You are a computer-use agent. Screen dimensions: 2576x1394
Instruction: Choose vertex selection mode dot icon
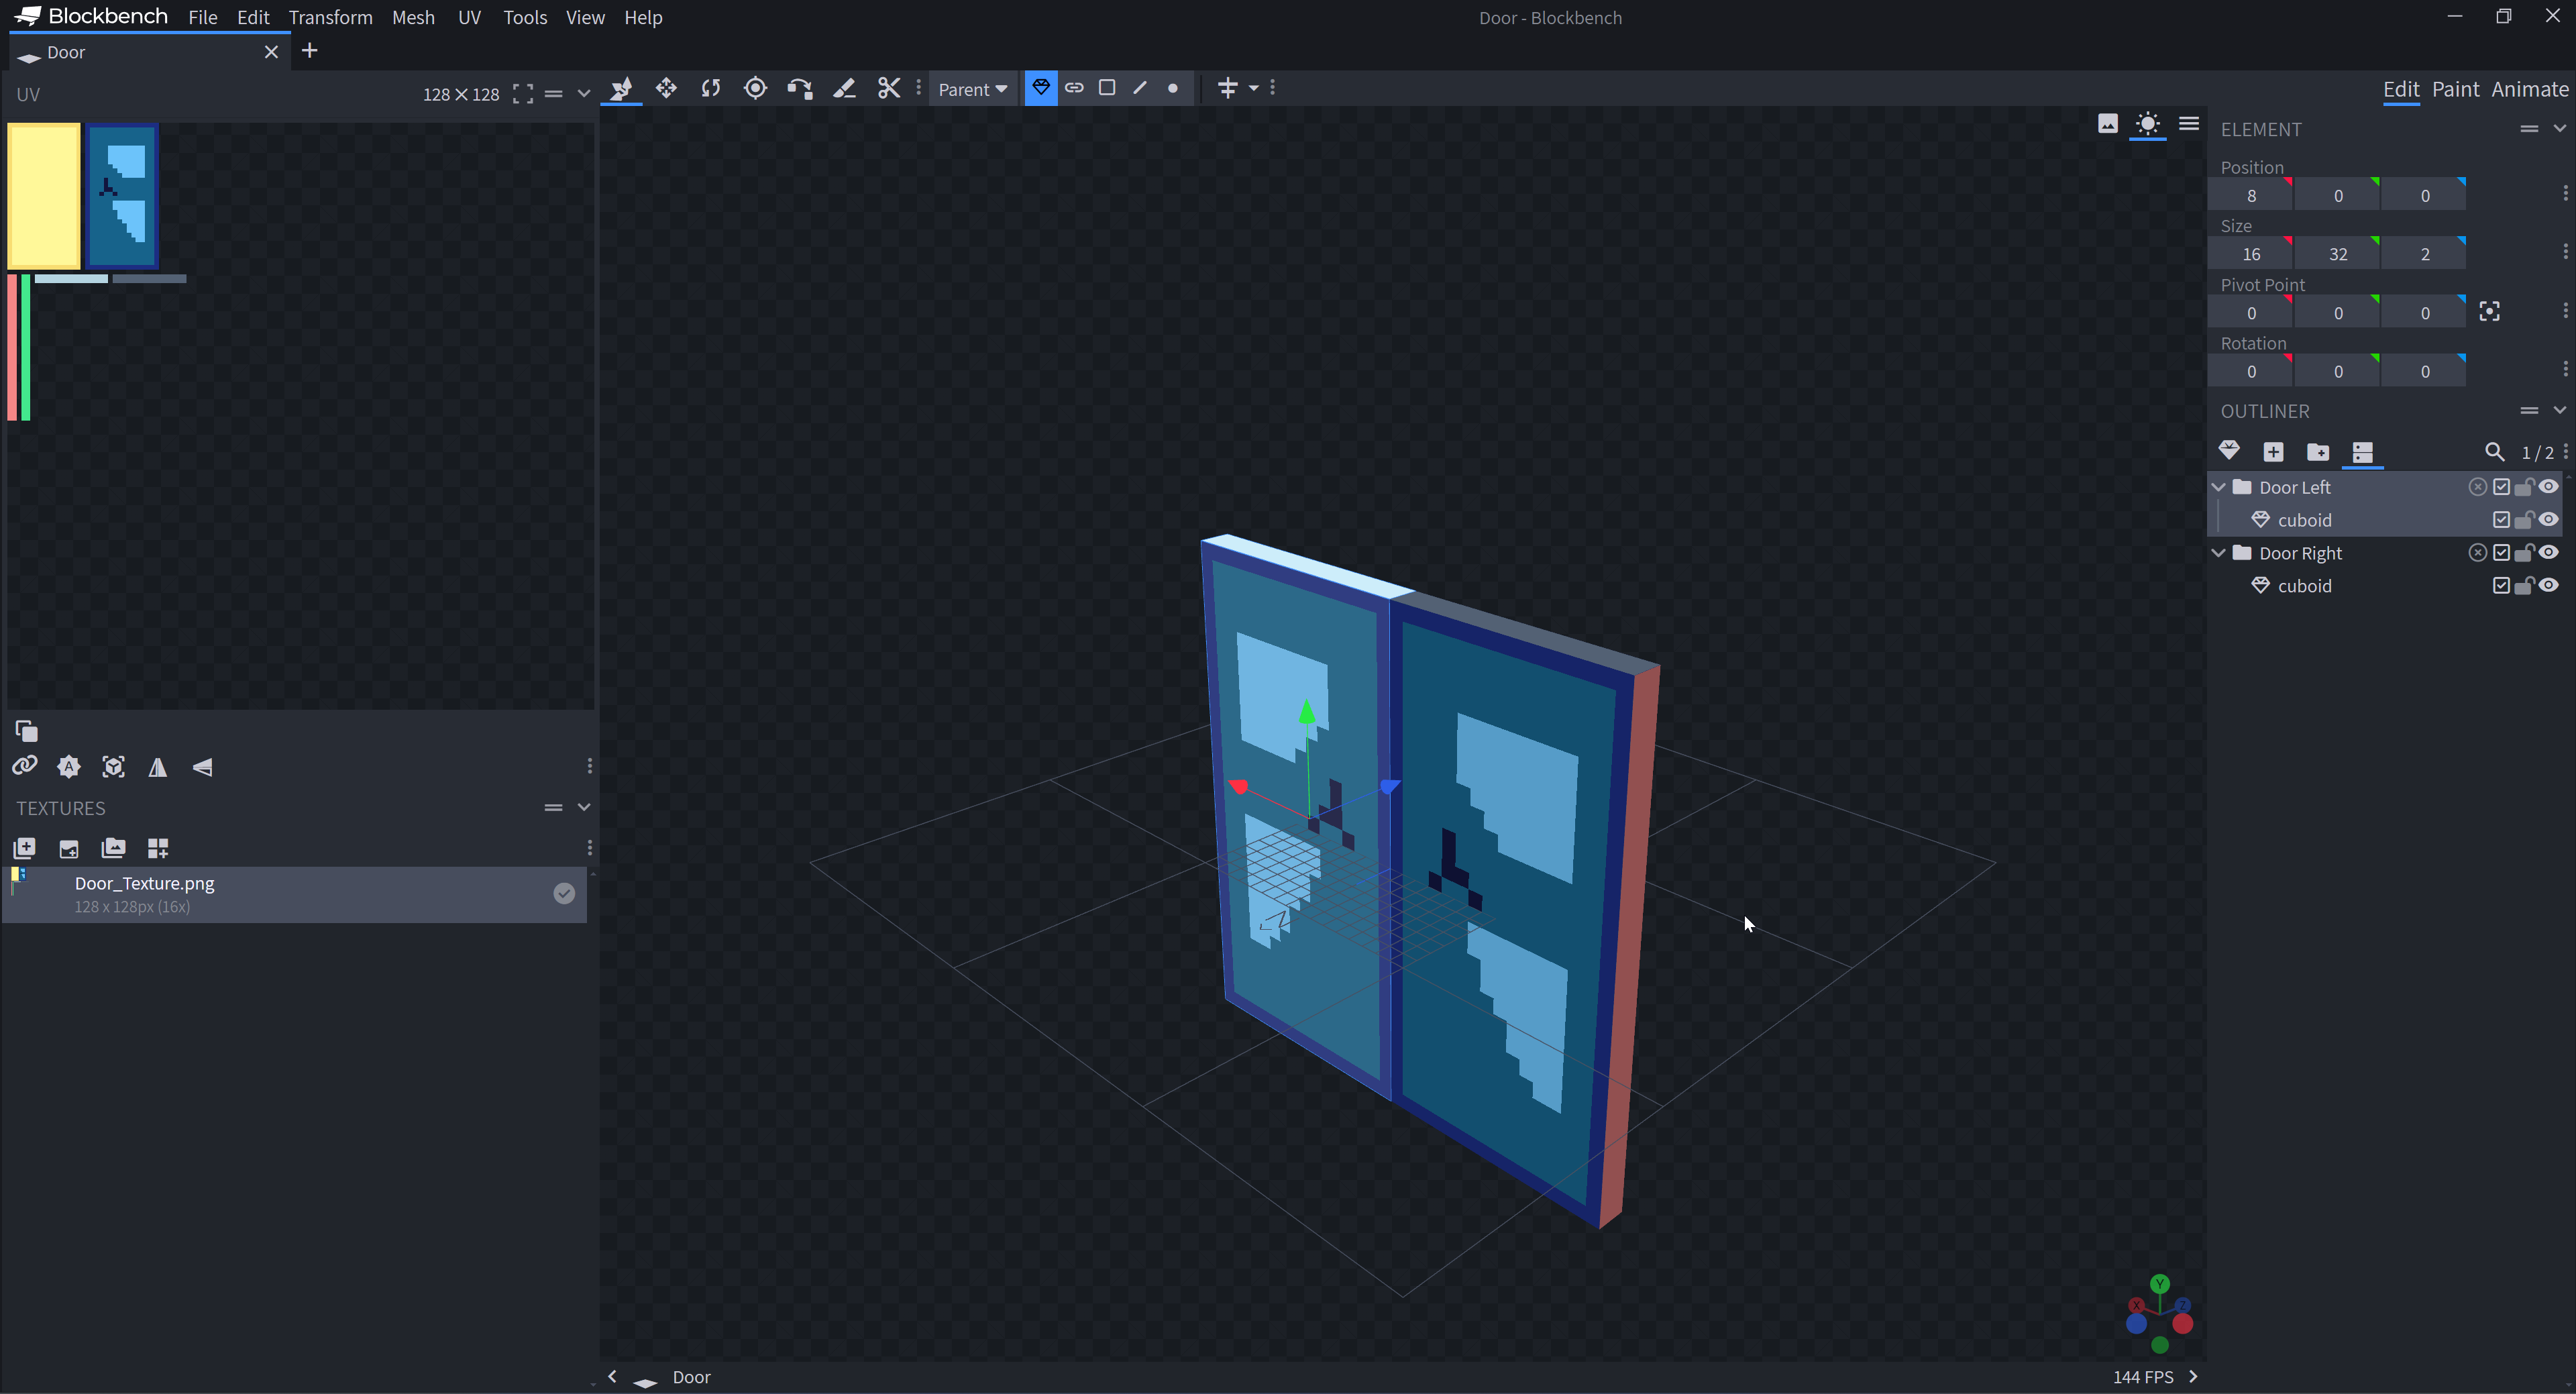pos(1173,88)
